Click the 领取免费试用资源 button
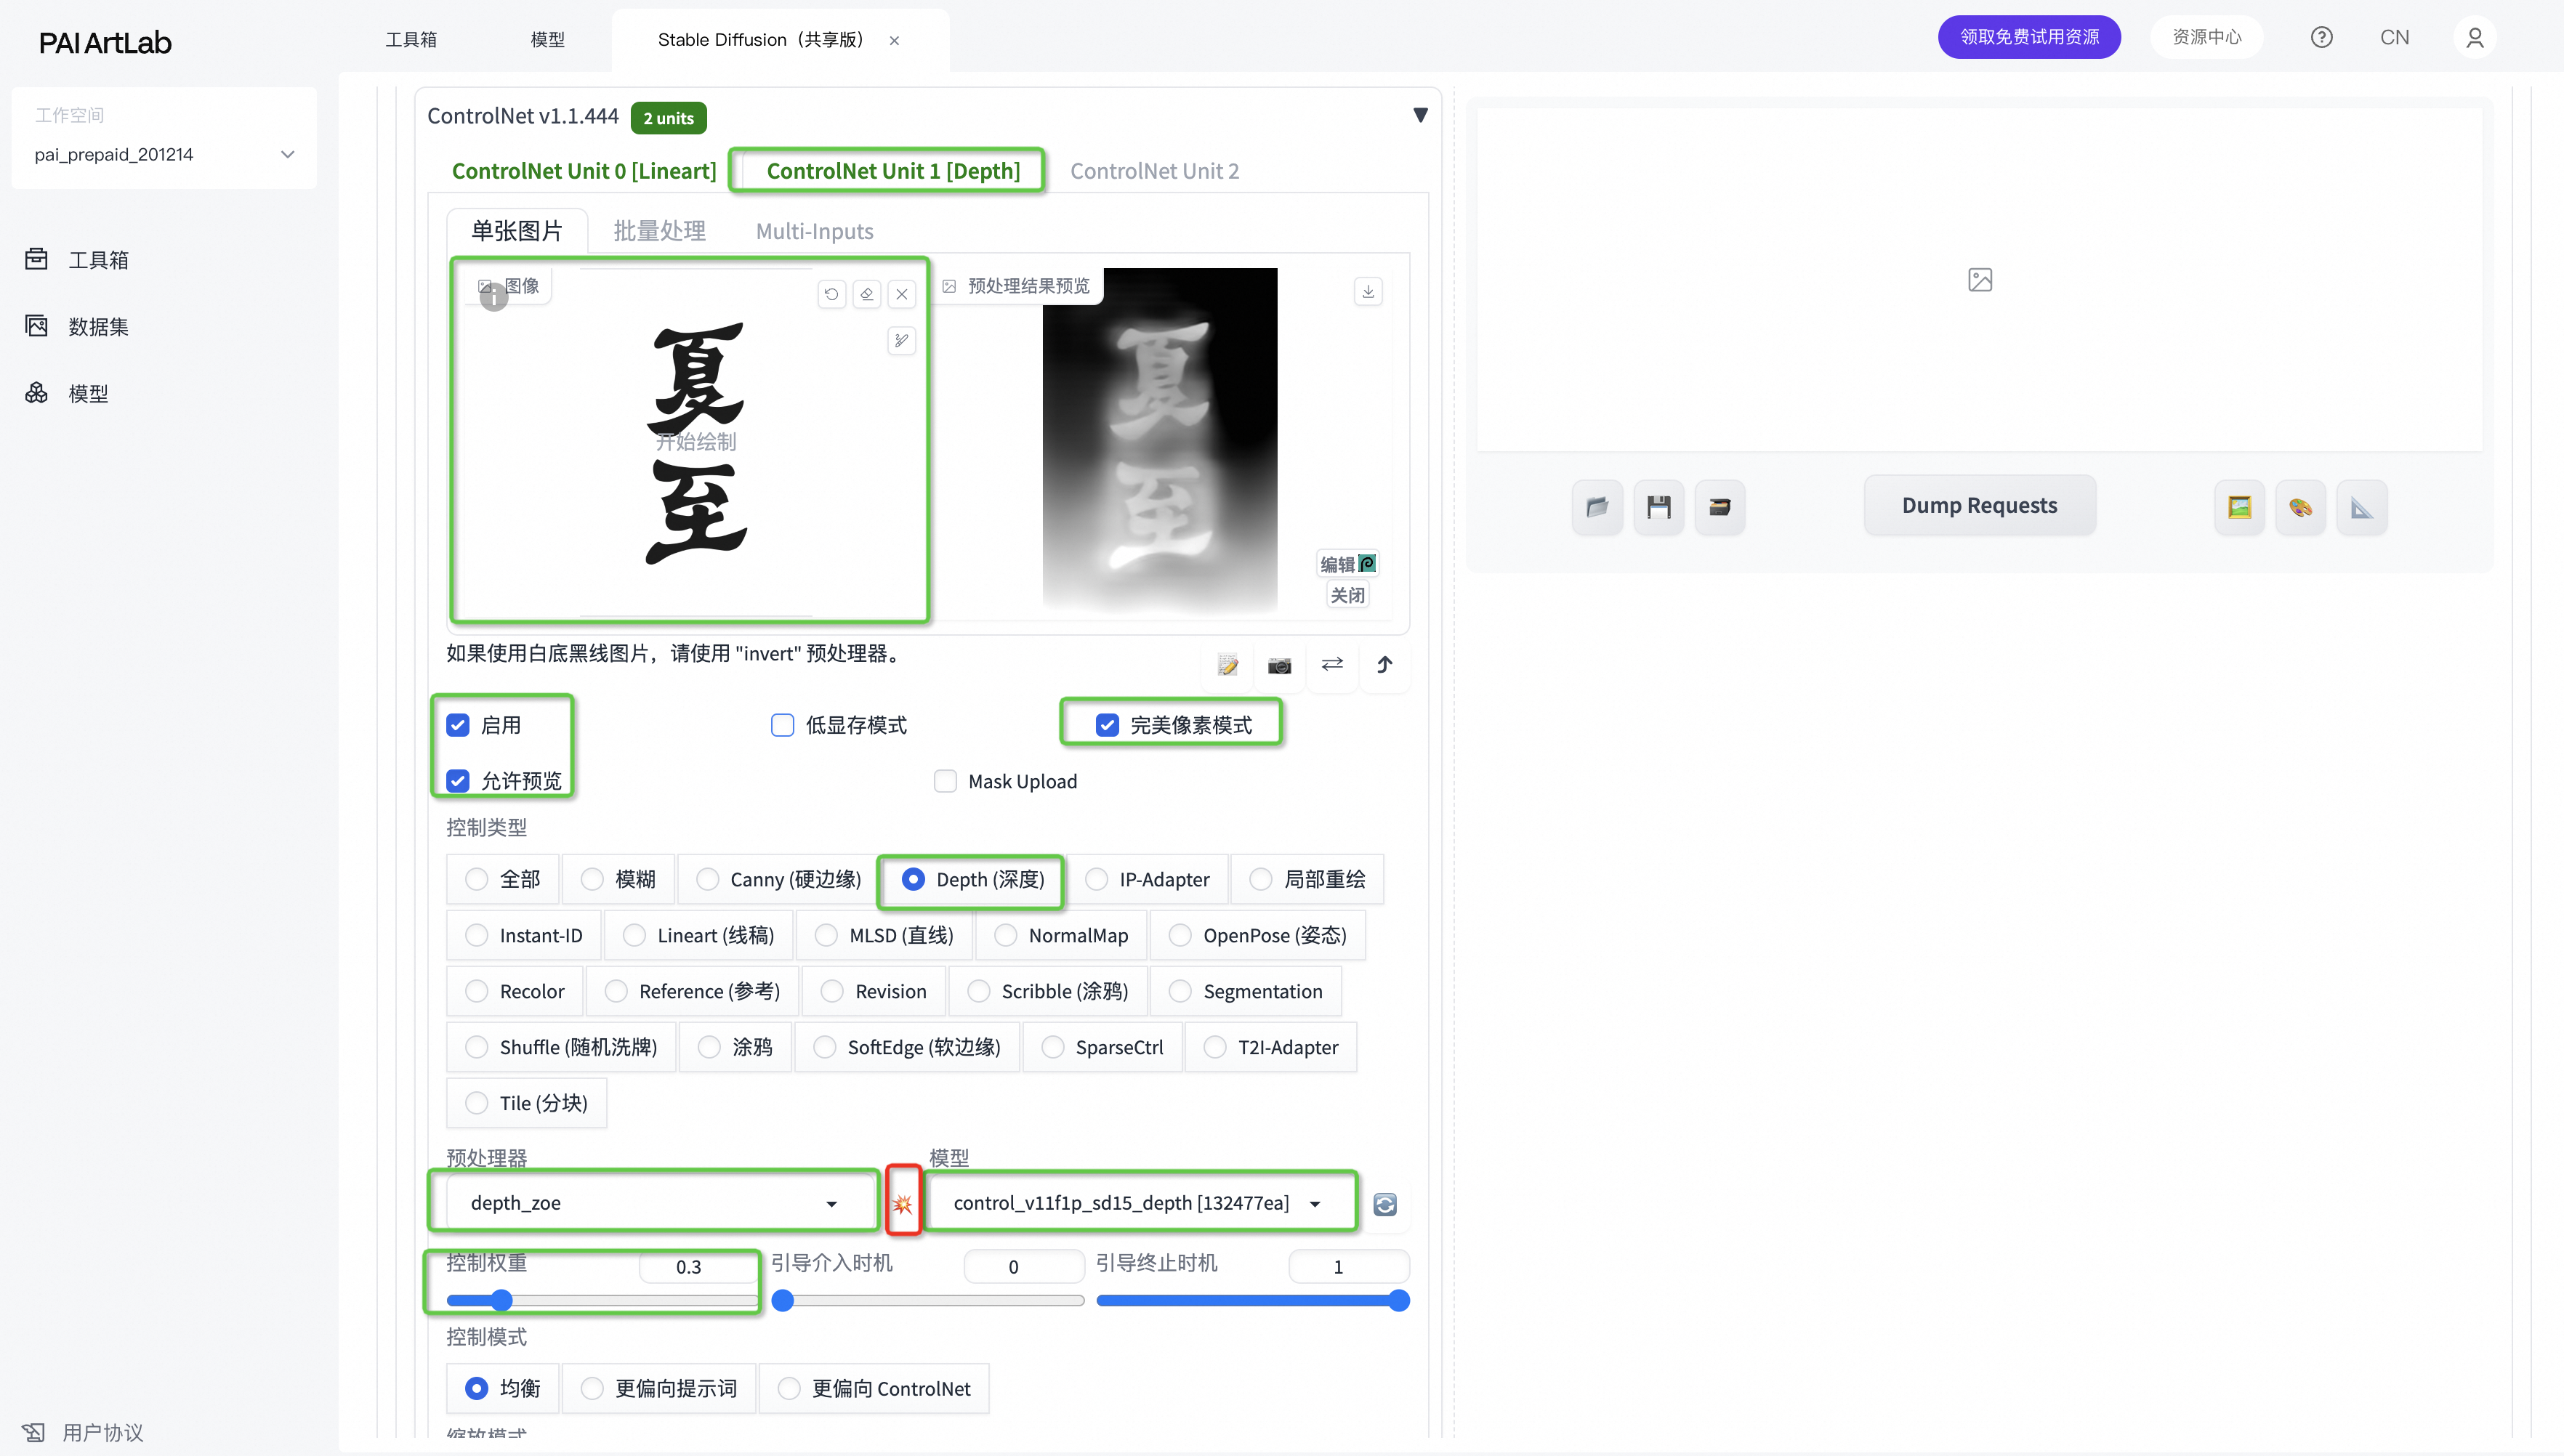This screenshot has height=1456, width=2564. tap(2029, 37)
